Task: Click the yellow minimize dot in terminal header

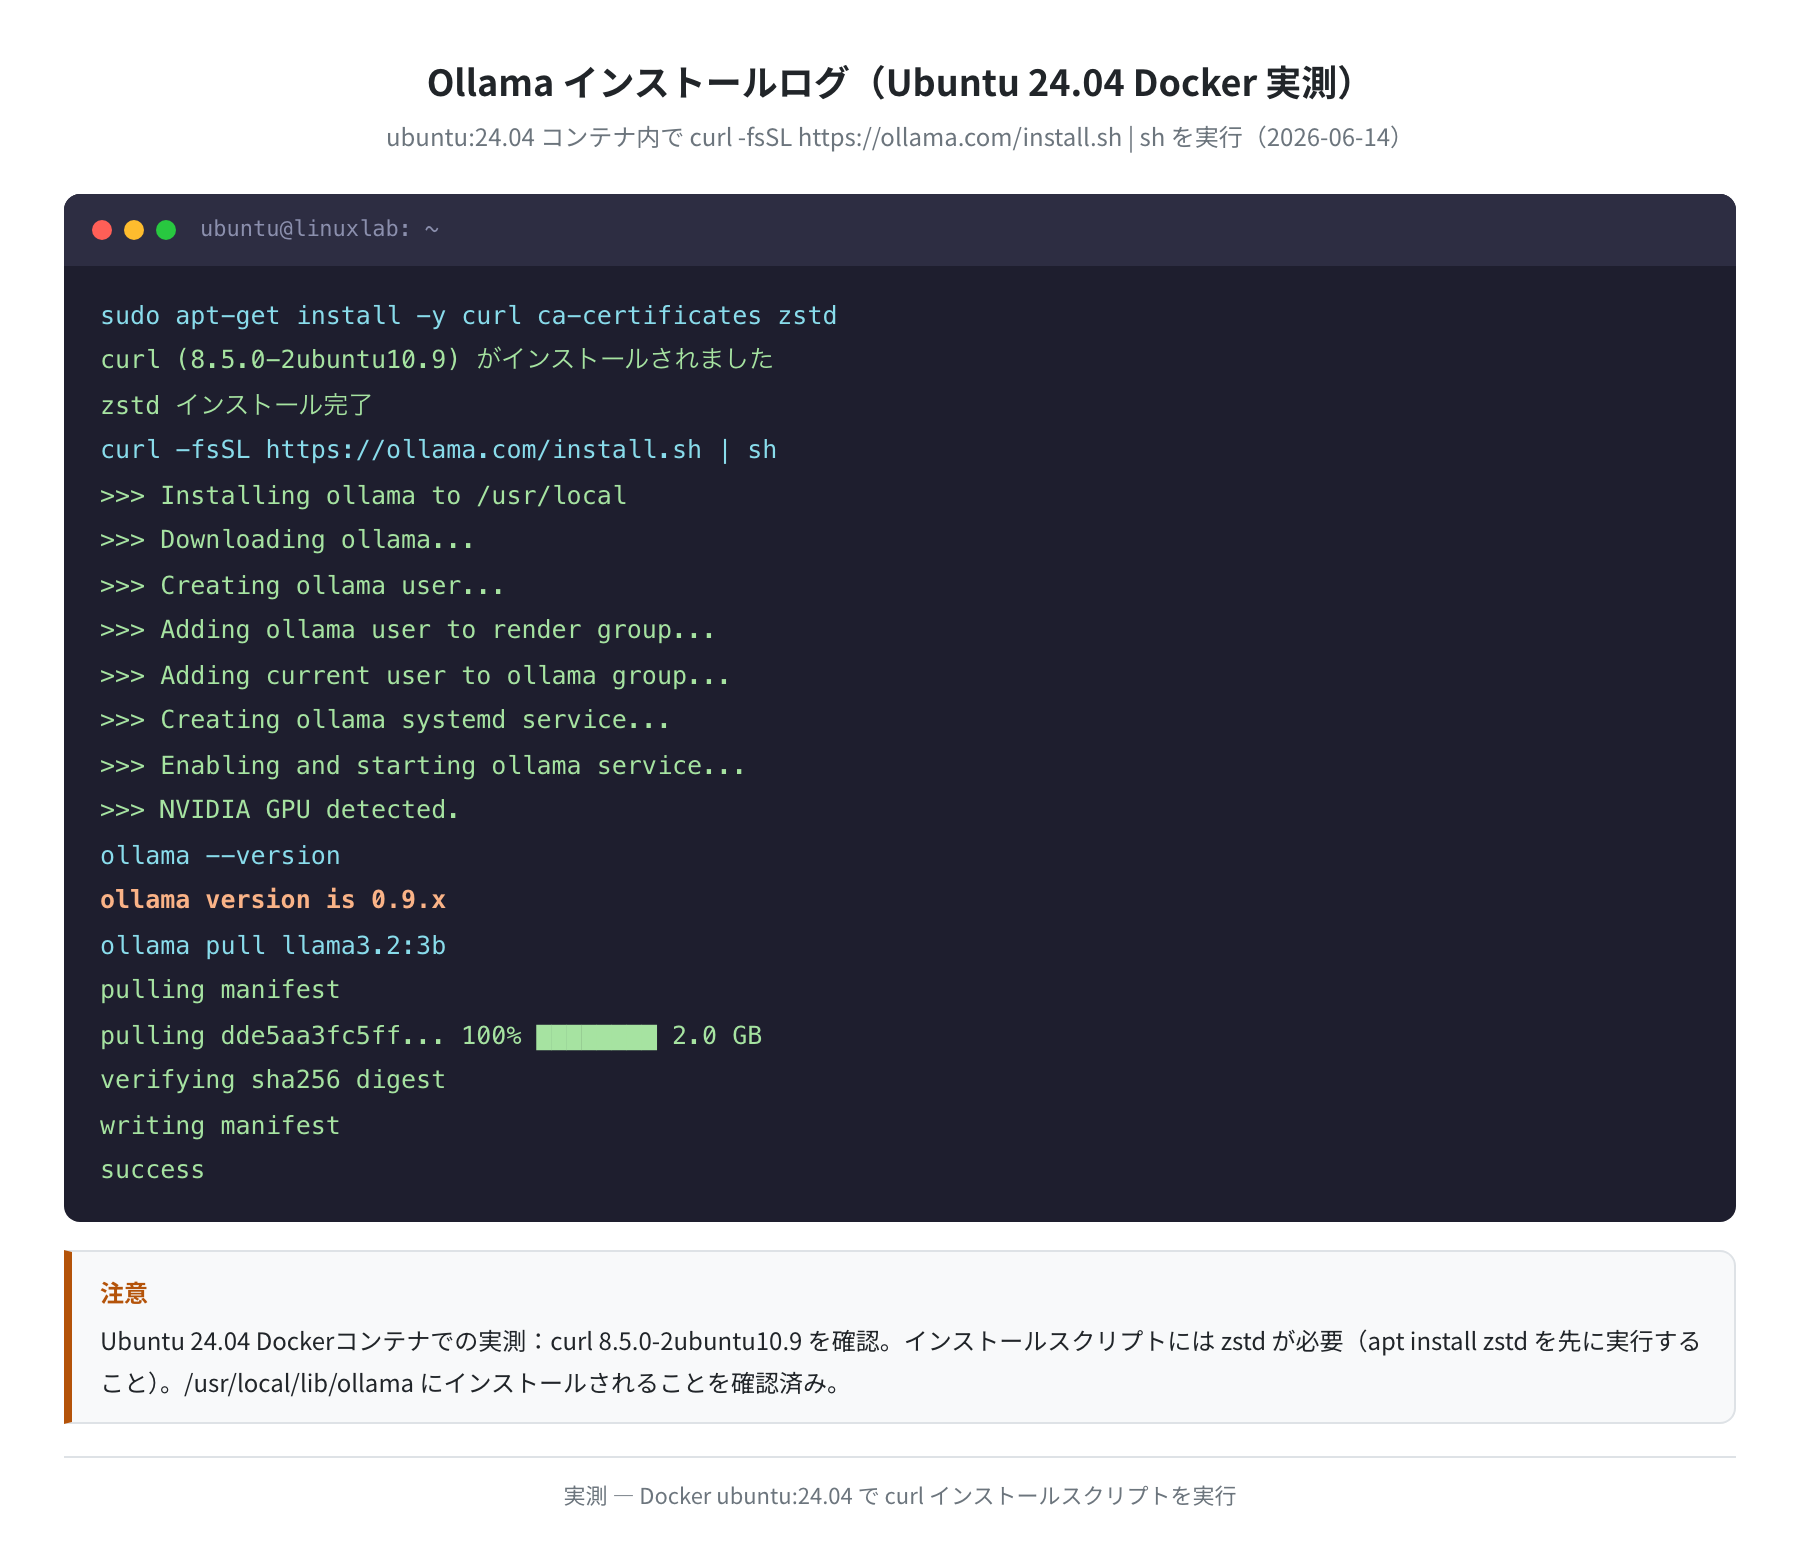Action: coord(134,230)
